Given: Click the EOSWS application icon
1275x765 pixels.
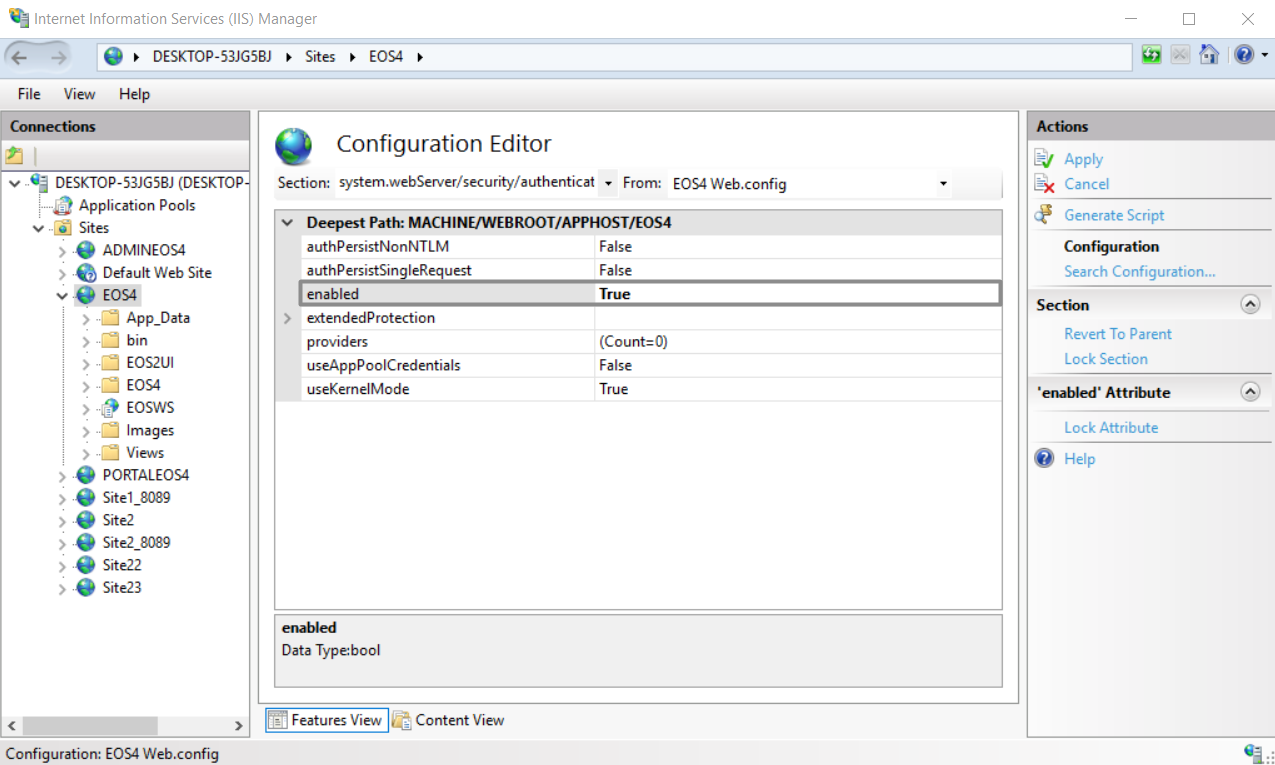Looking at the screenshot, I should pos(110,408).
